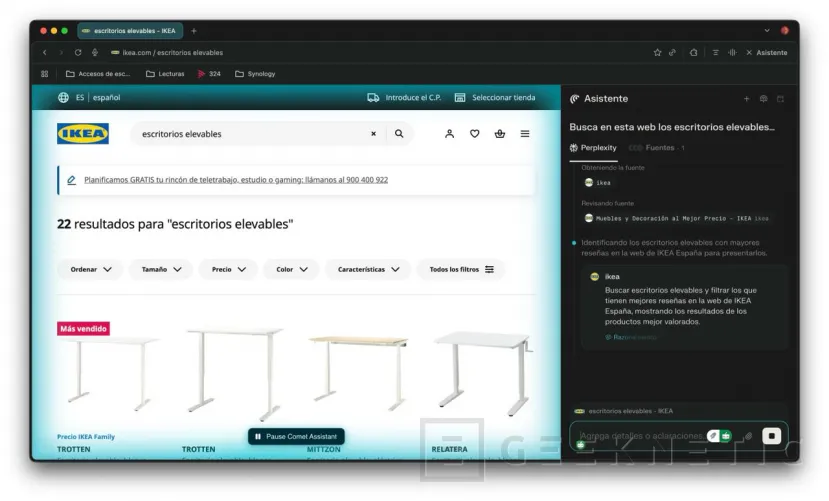Clear the search text with X
The image size is (829, 501).
coord(373,134)
